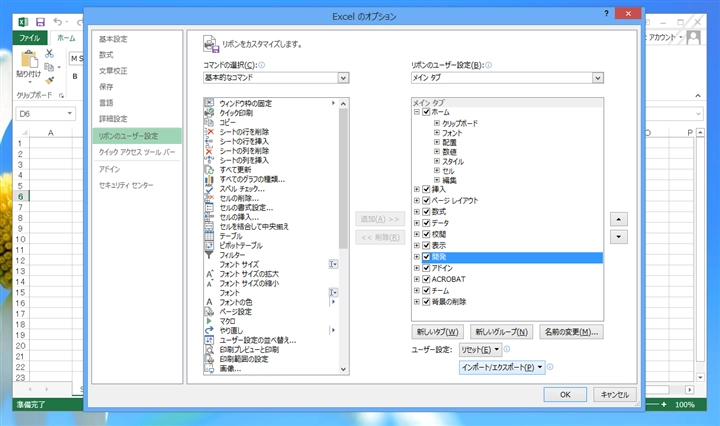Select the フォント サイズの拡大 command

coord(249,274)
